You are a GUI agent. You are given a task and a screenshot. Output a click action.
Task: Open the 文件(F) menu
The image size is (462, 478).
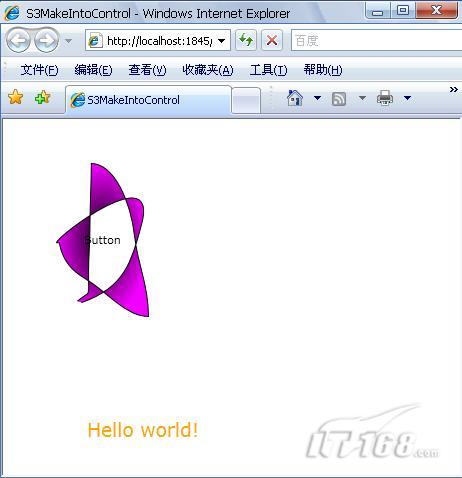(x=39, y=70)
